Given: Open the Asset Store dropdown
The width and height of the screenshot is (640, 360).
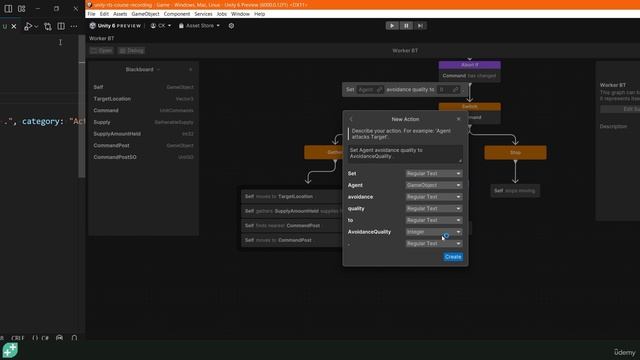Looking at the screenshot, I should click(x=199, y=26).
